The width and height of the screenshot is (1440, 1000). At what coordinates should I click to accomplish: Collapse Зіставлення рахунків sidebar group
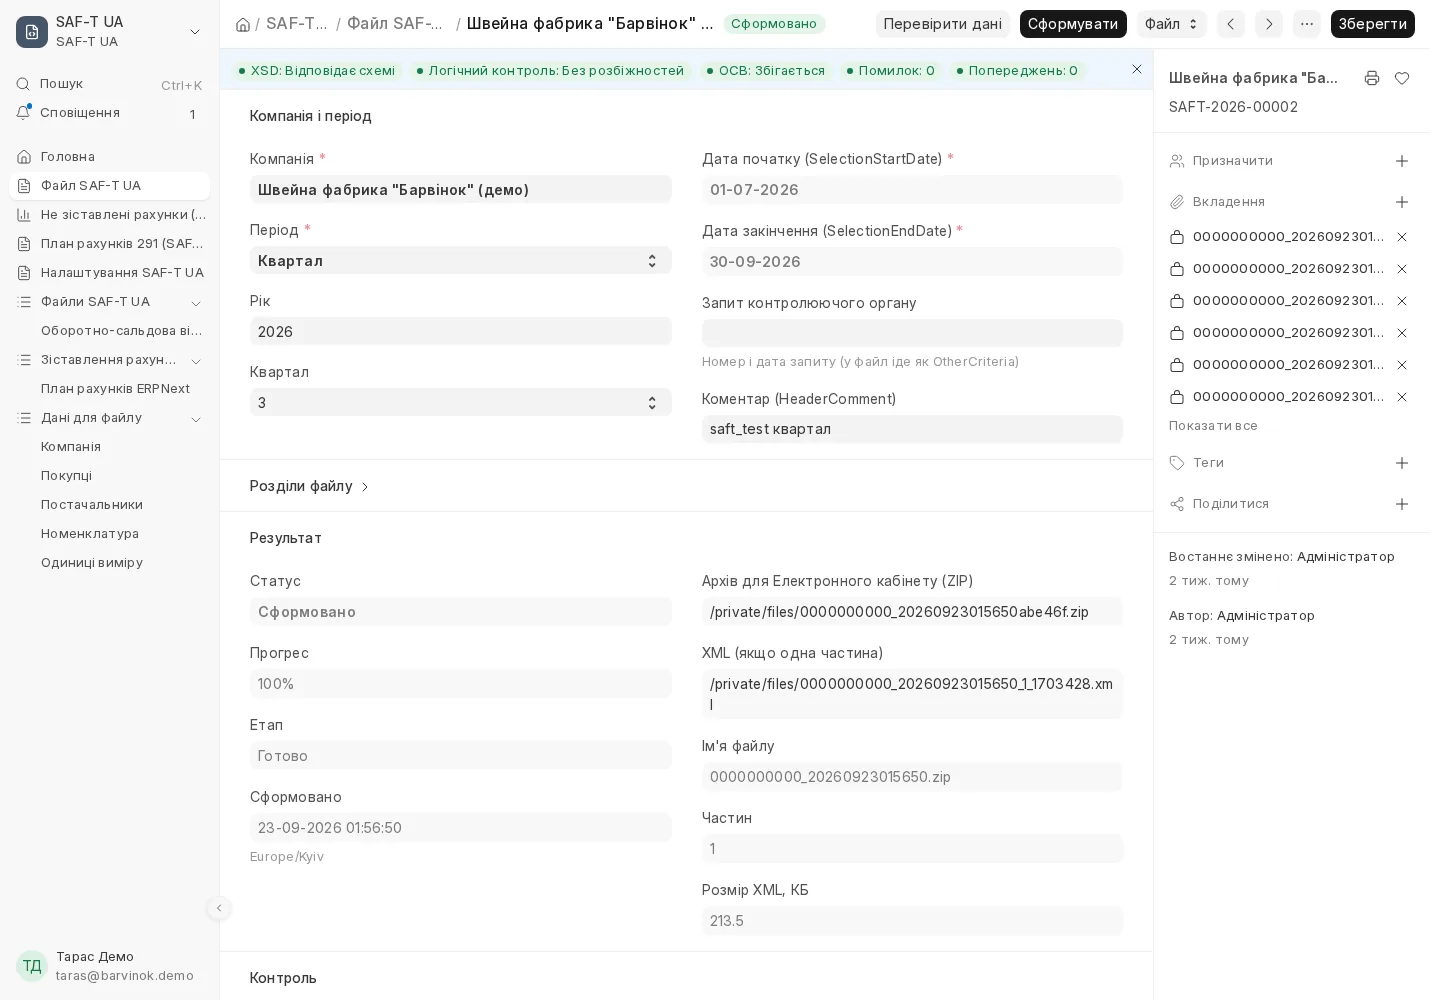tap(196, 360)
